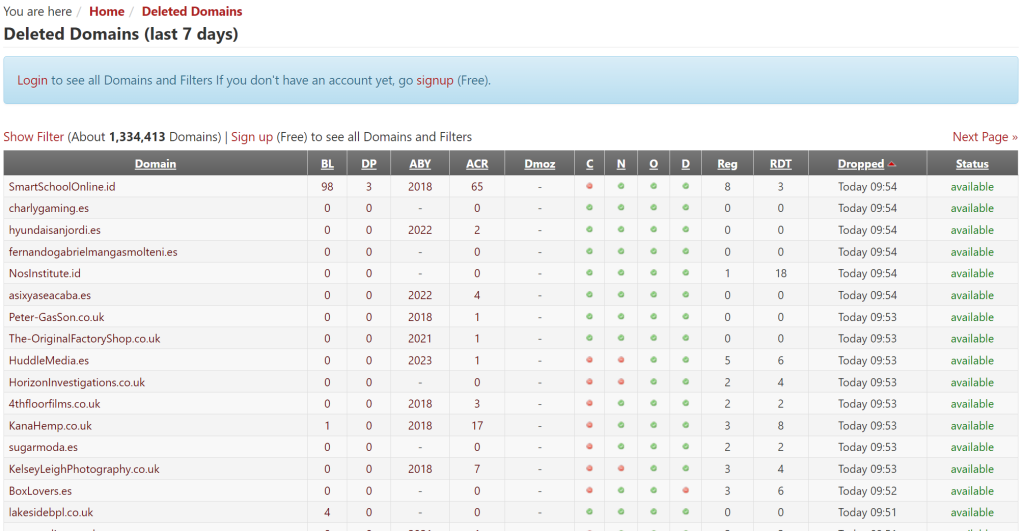This screenshot has width=1024, height=531.
Task: Sort by the C column header
Action: (590, 164)
